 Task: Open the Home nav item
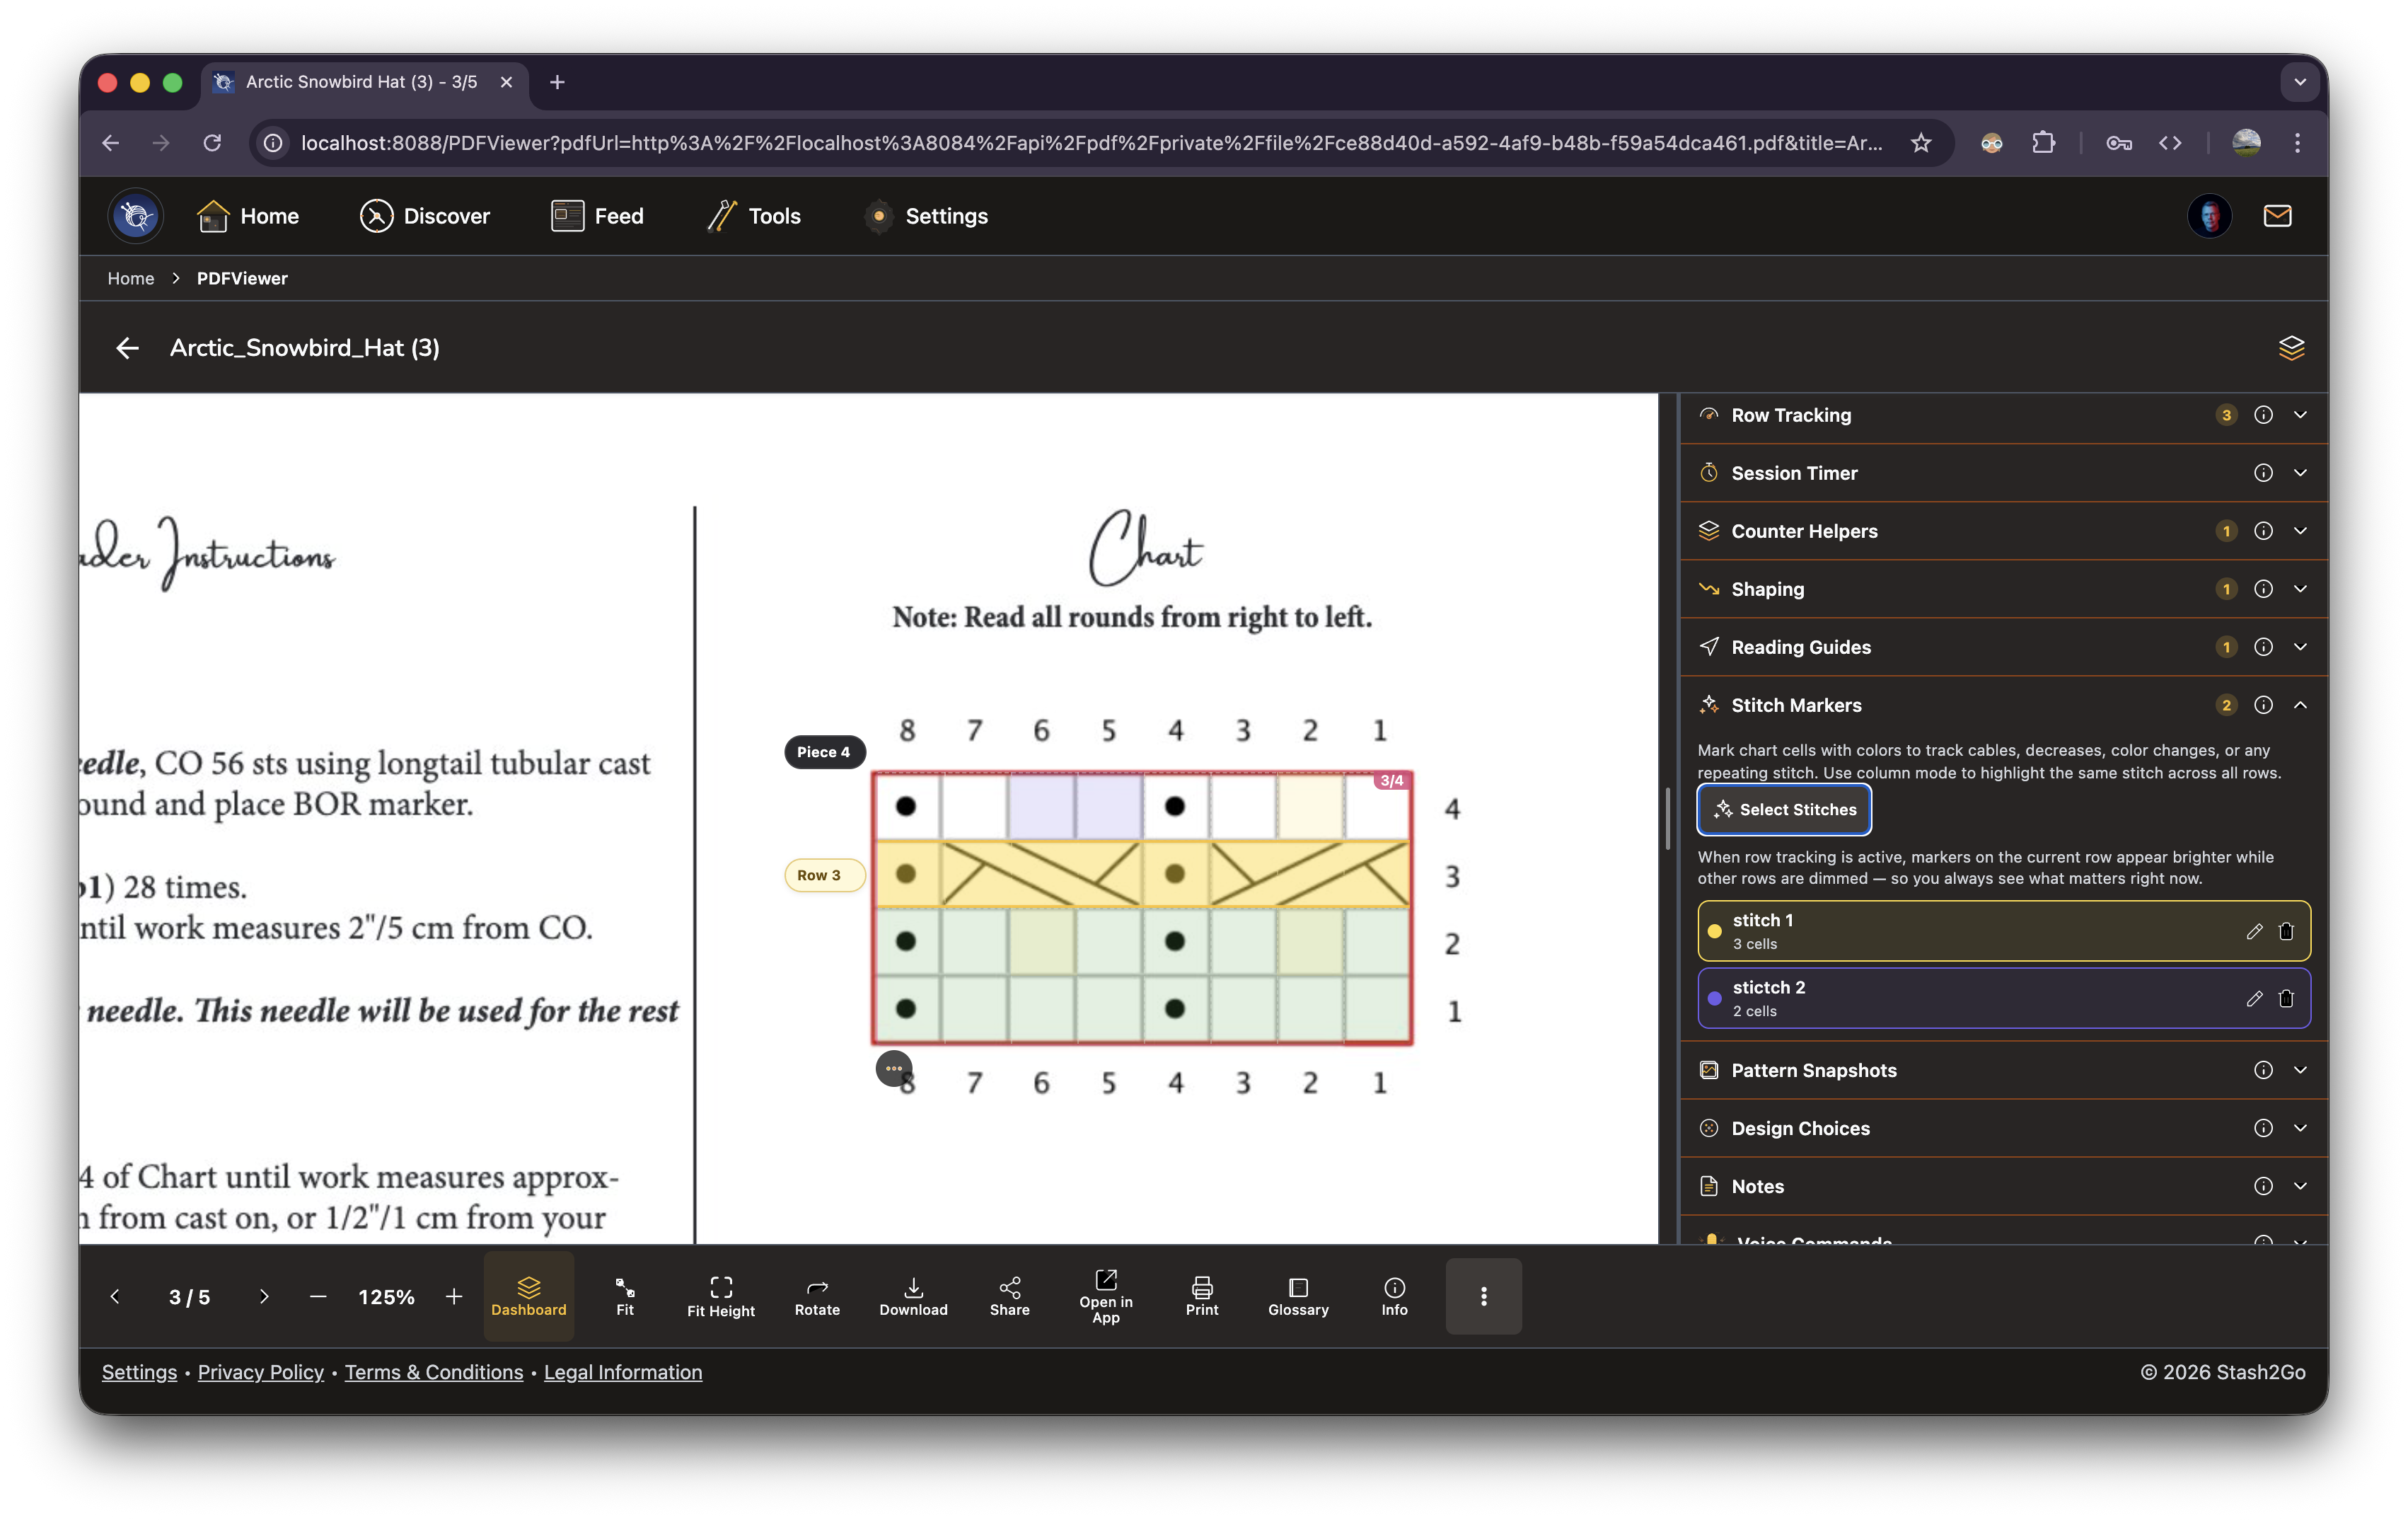(248, 216)
